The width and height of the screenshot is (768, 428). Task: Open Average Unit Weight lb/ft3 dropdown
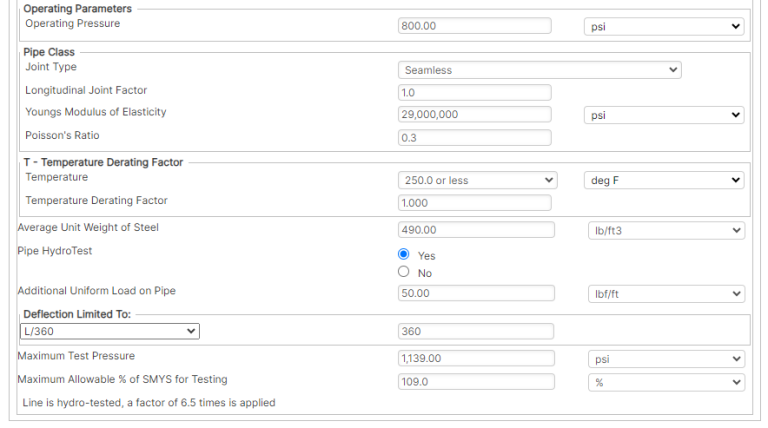click(665, 230)
